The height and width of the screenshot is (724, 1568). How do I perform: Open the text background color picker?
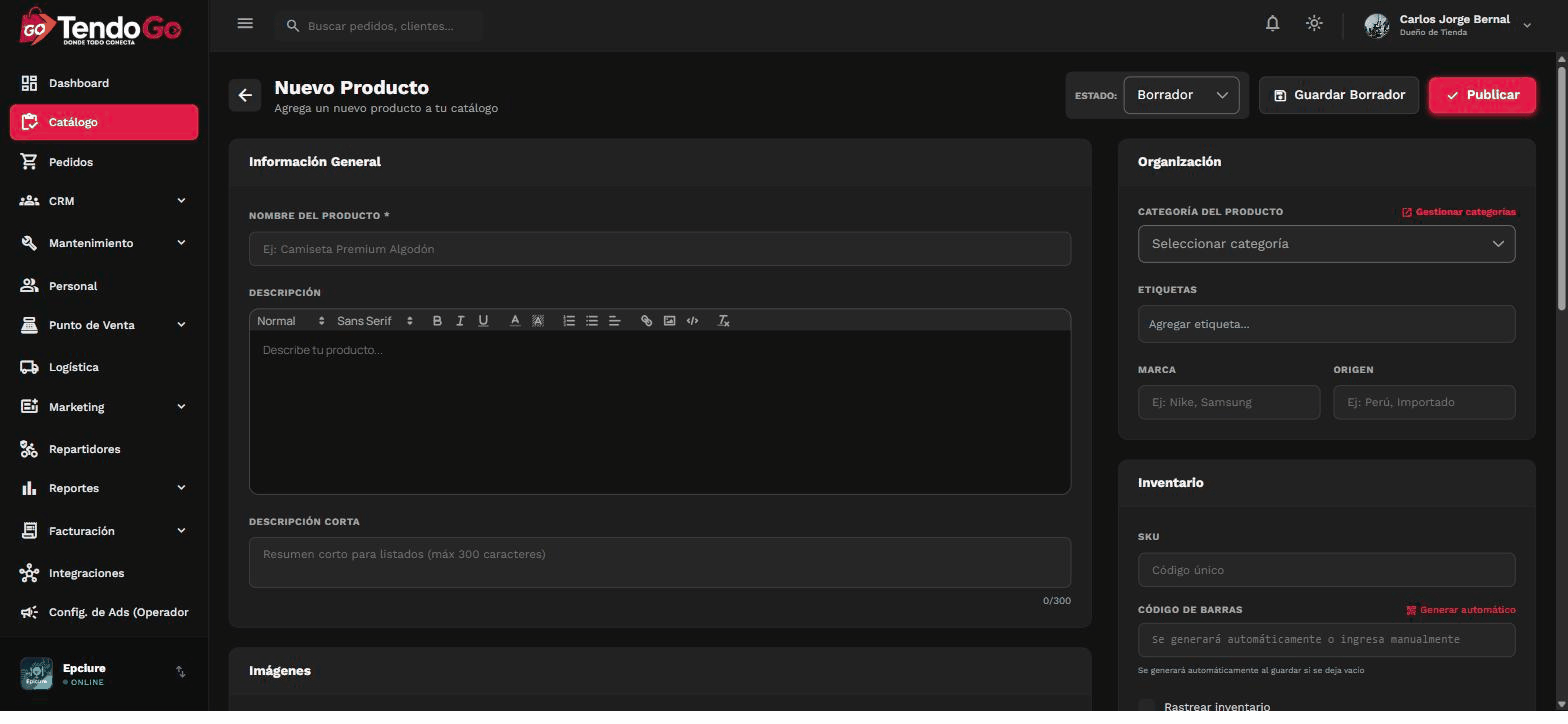pyautogui.click(x=538, y=321)
